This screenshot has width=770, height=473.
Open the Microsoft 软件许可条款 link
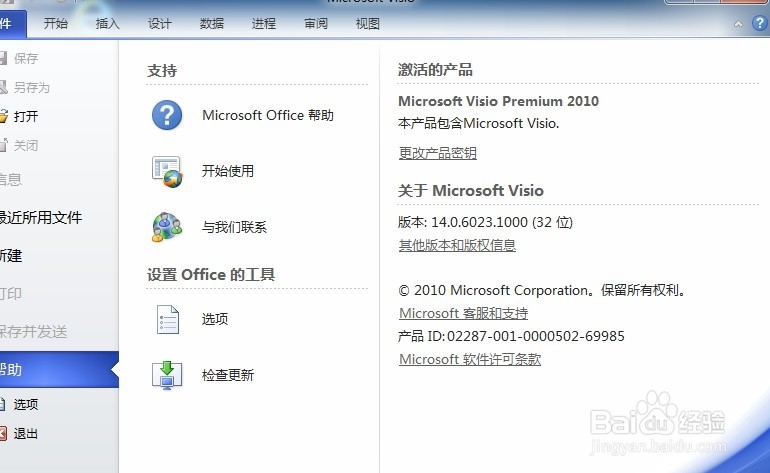pos(470,360)
